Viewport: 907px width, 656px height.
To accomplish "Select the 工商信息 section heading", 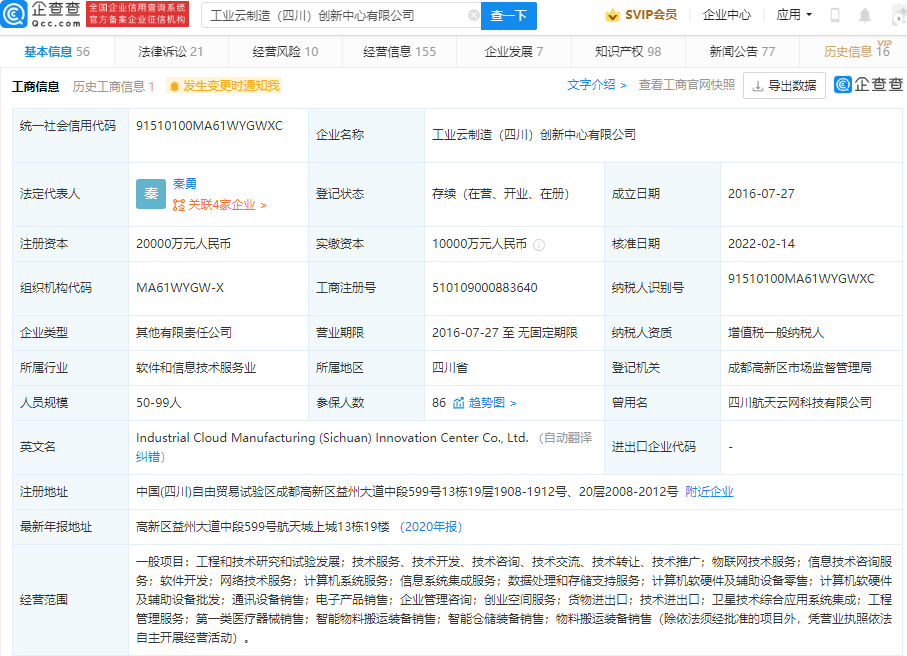I will 36,87.
